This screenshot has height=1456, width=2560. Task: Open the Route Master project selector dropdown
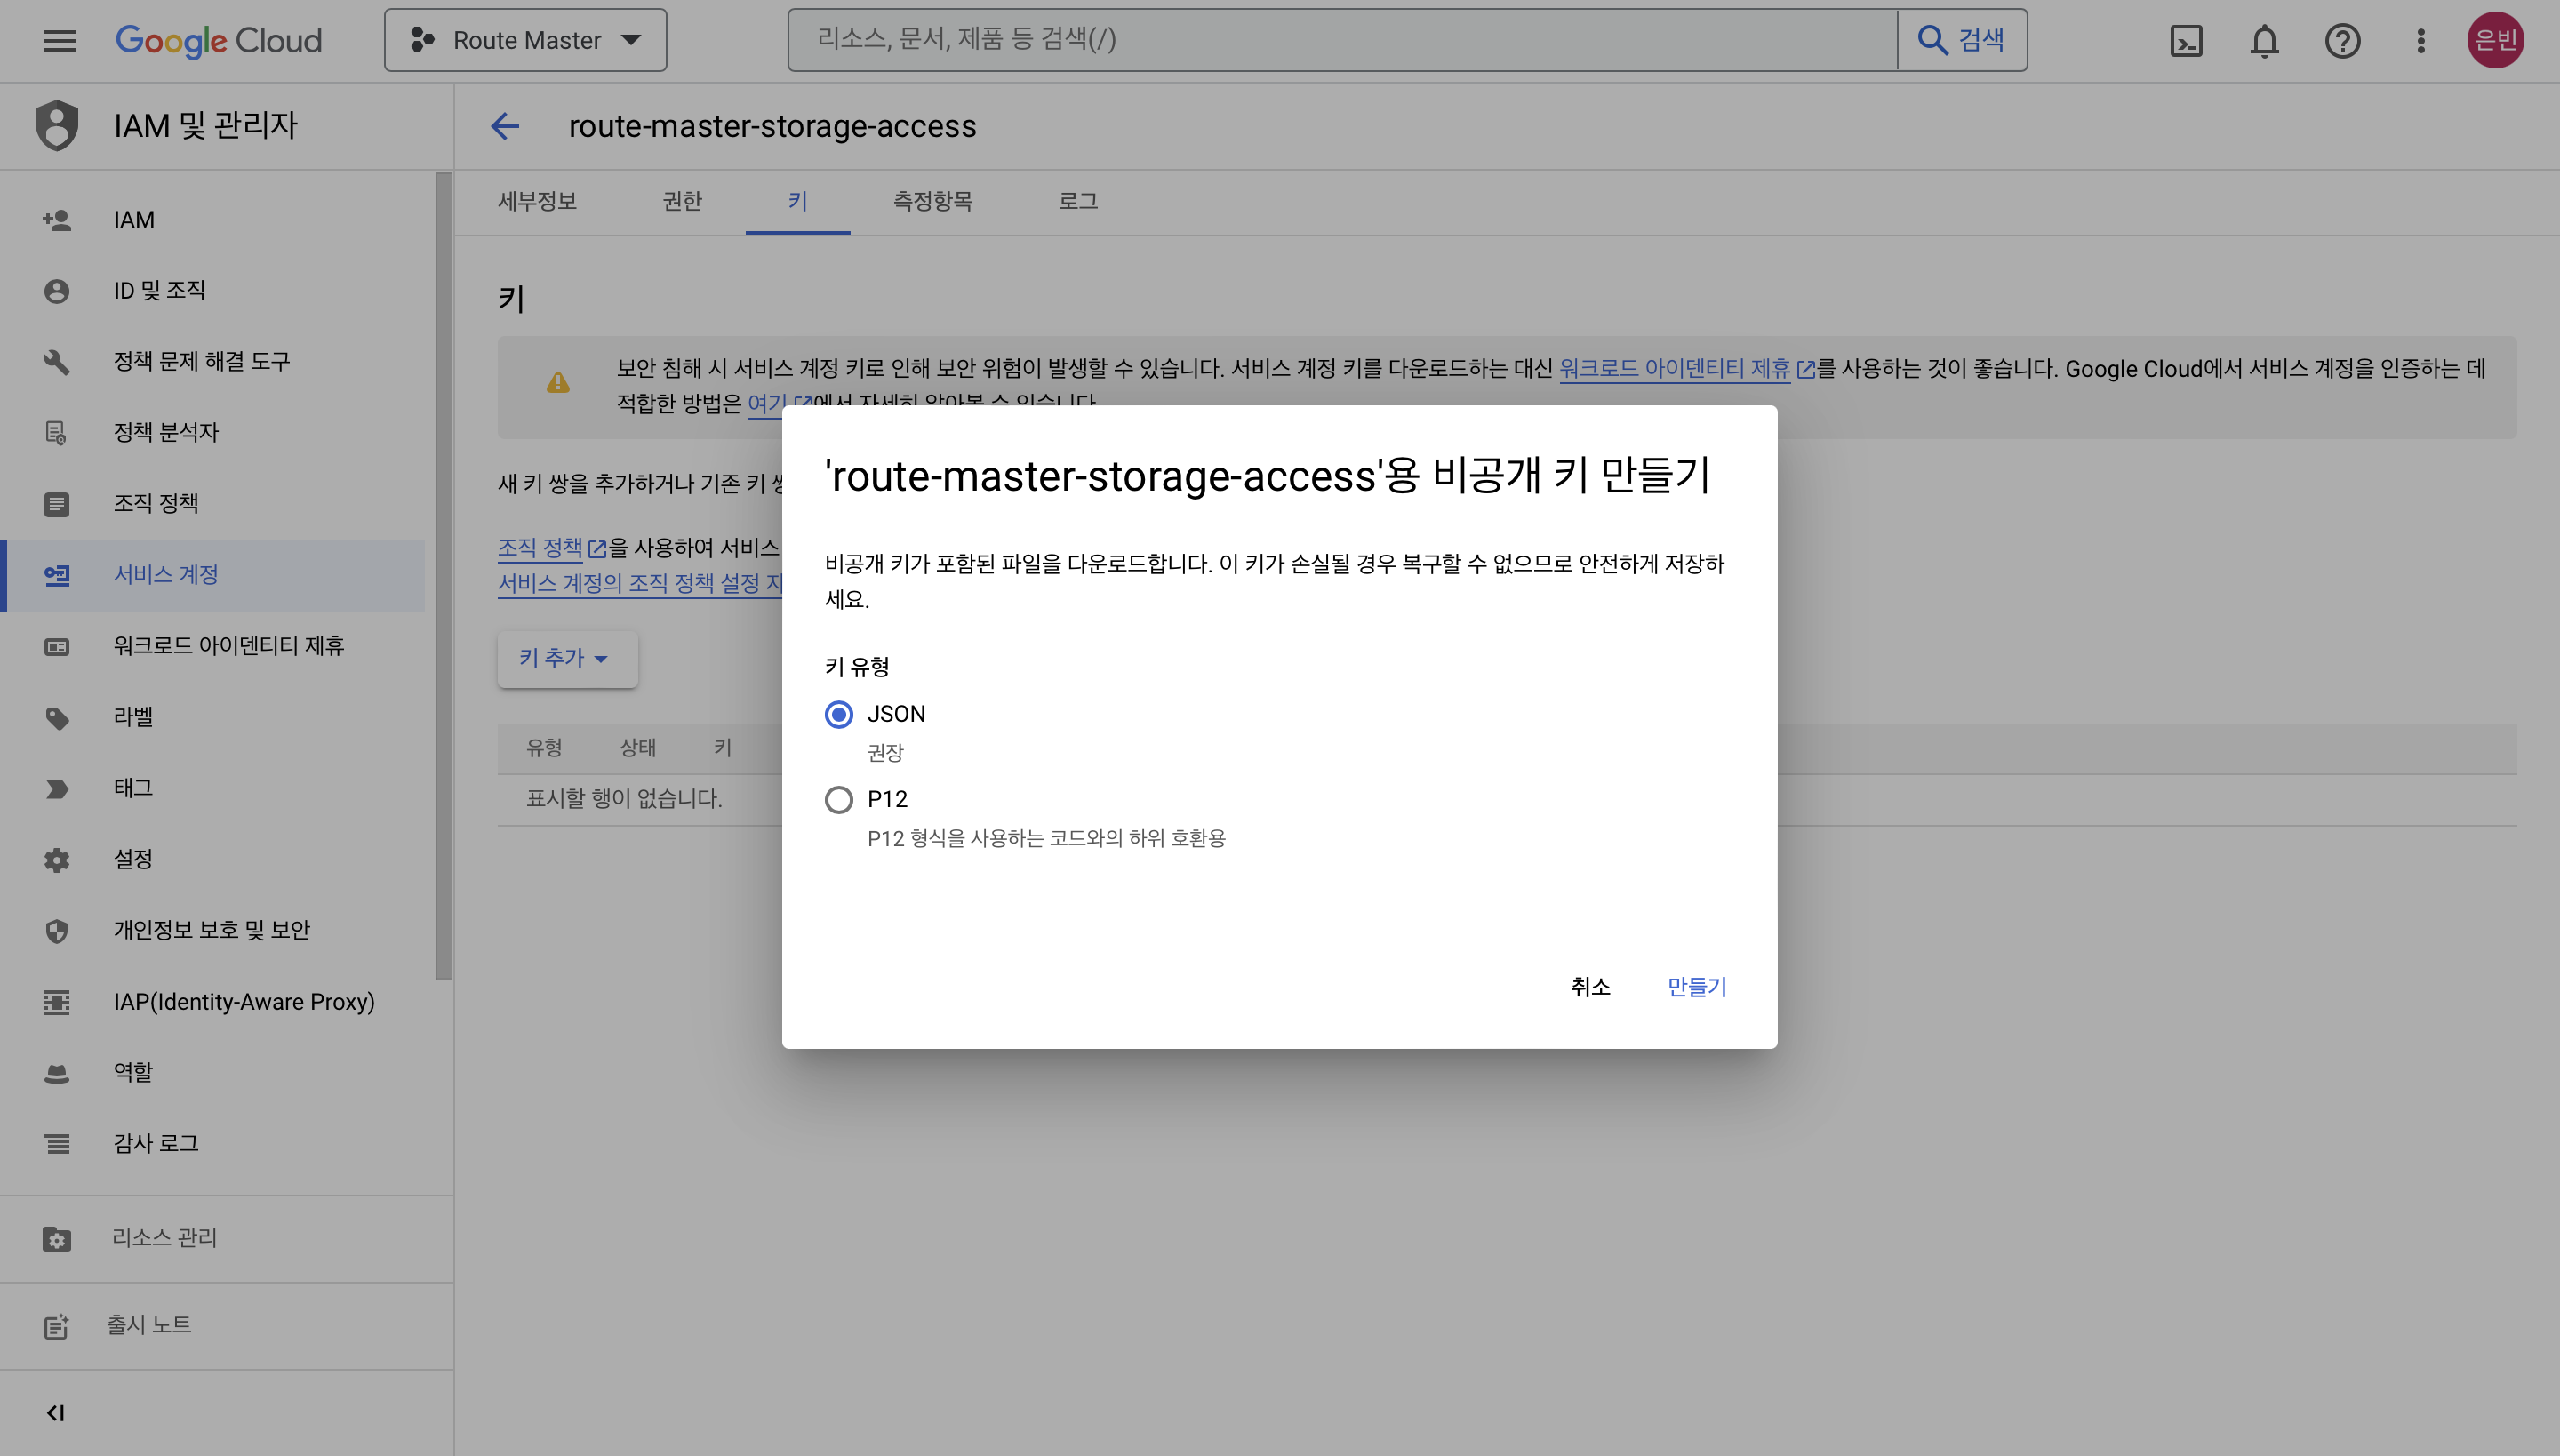pos(526,41)
